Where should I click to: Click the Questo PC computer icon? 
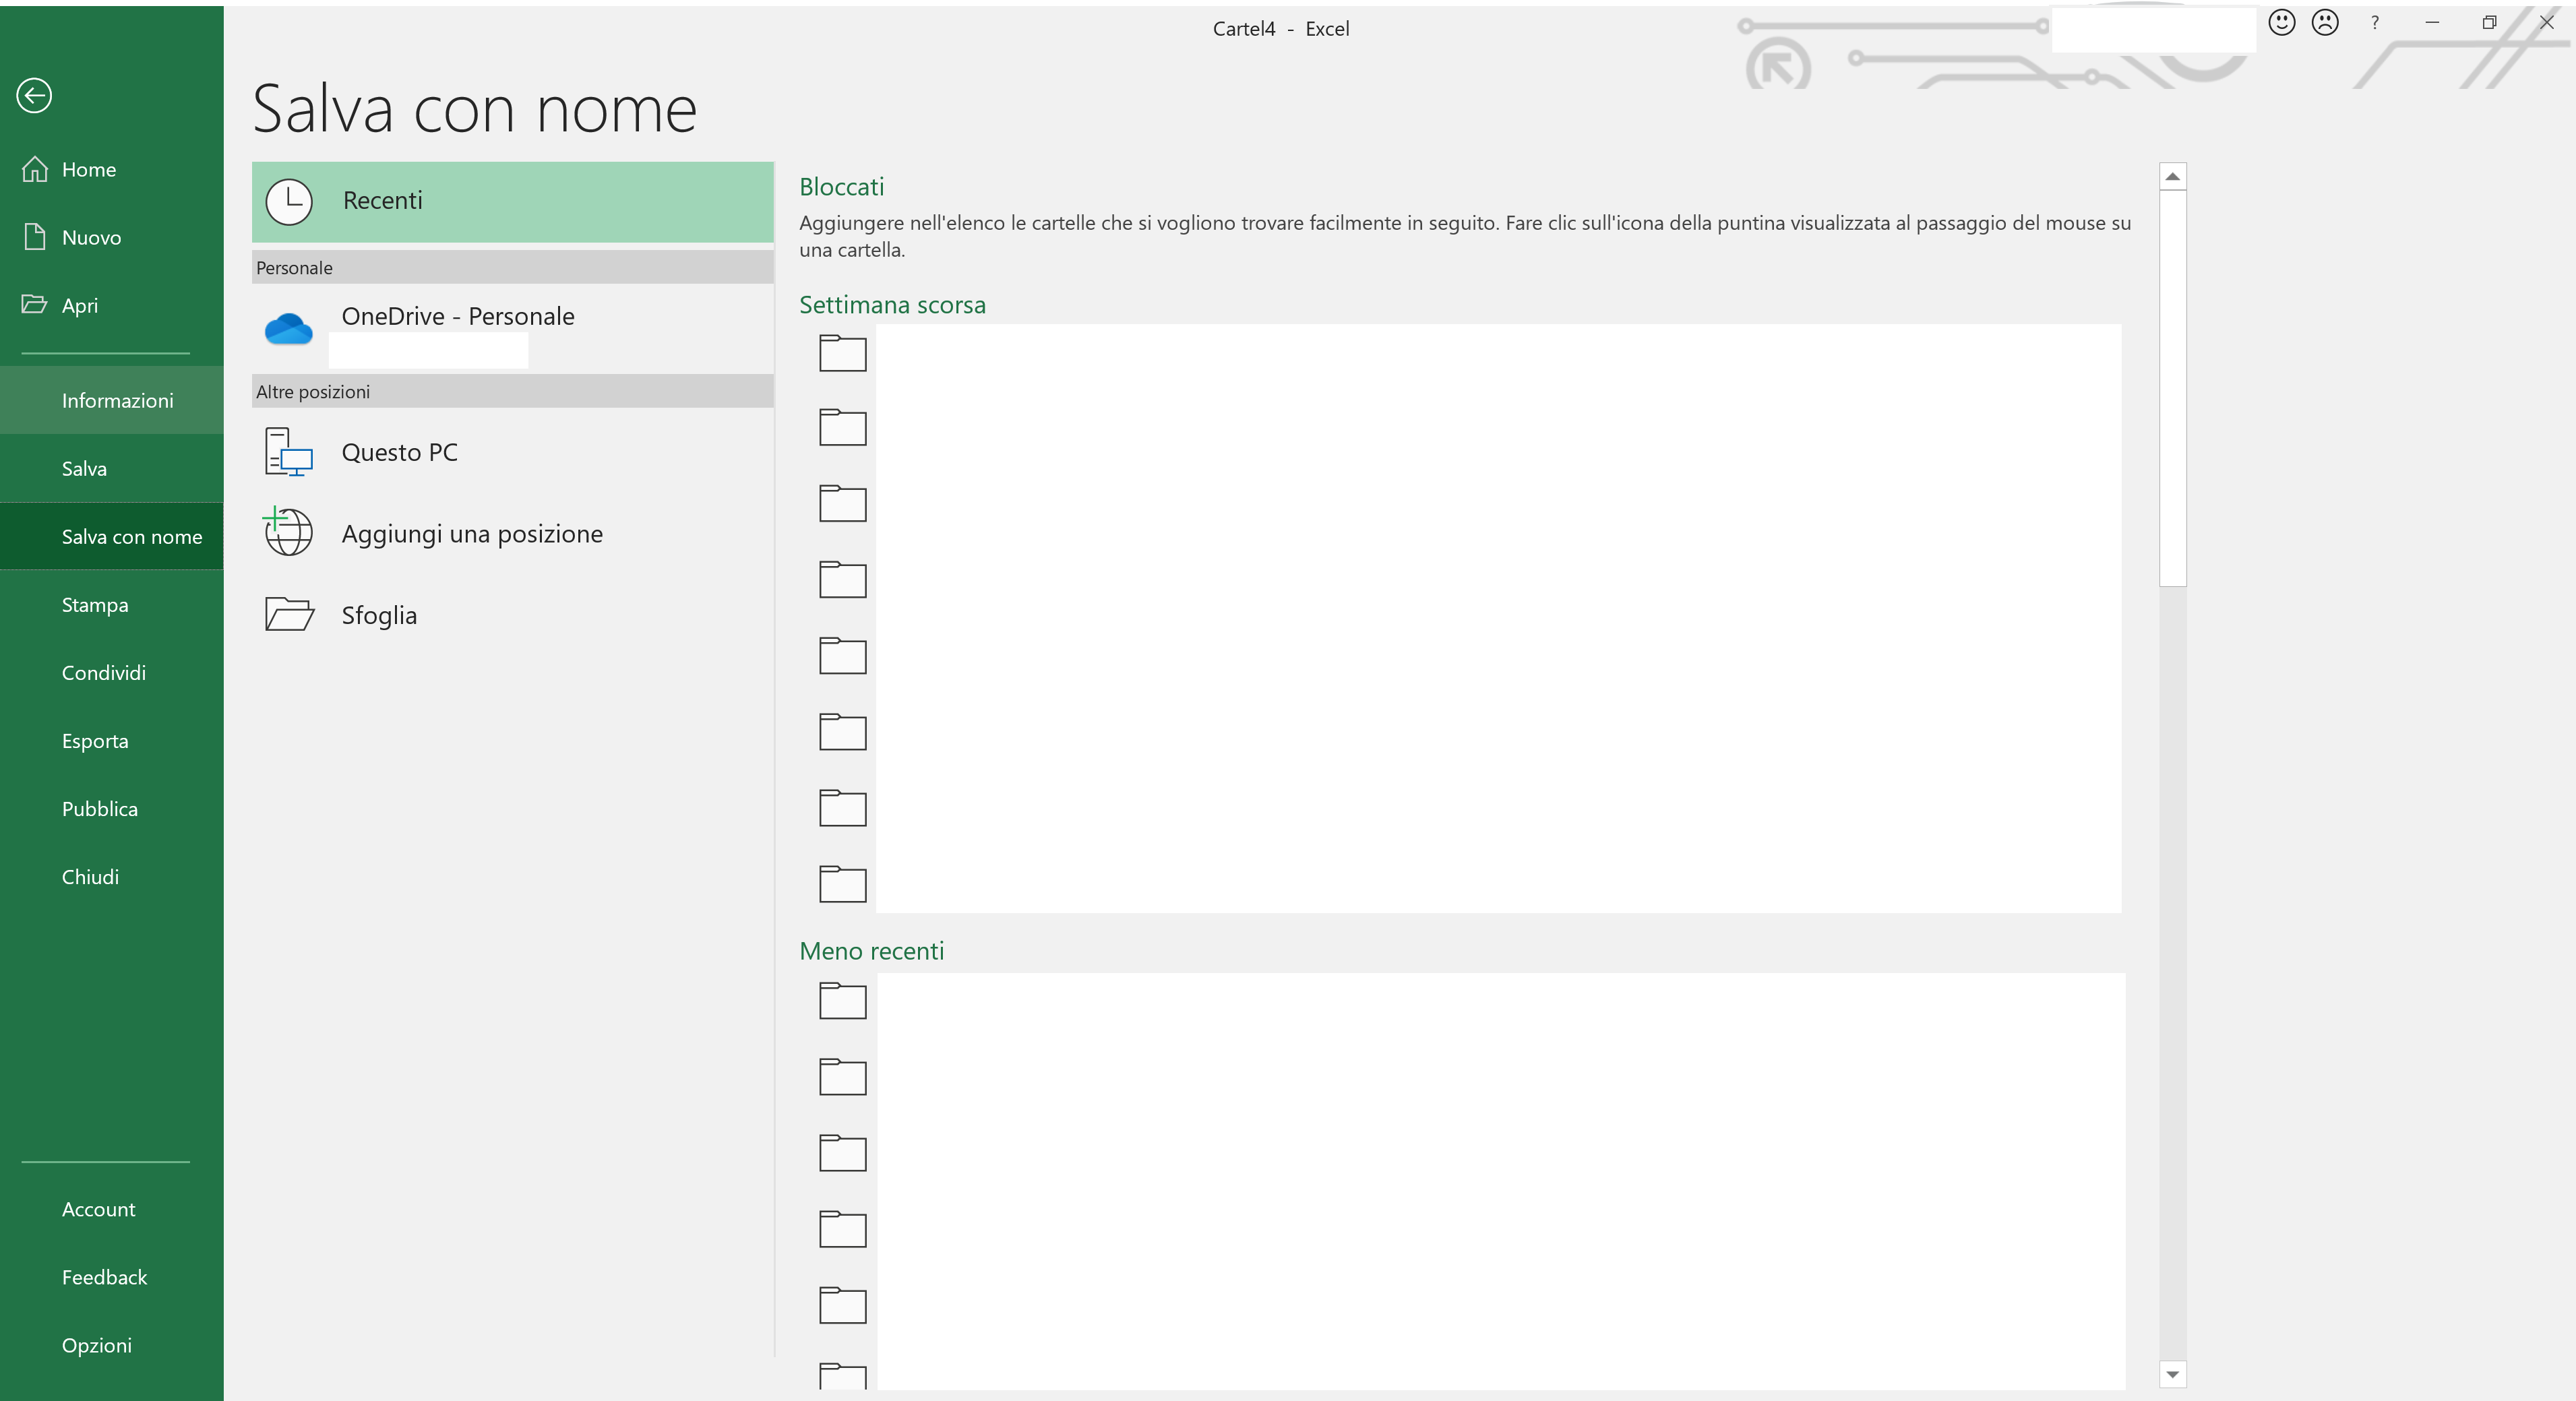click(x=289, y=452)
